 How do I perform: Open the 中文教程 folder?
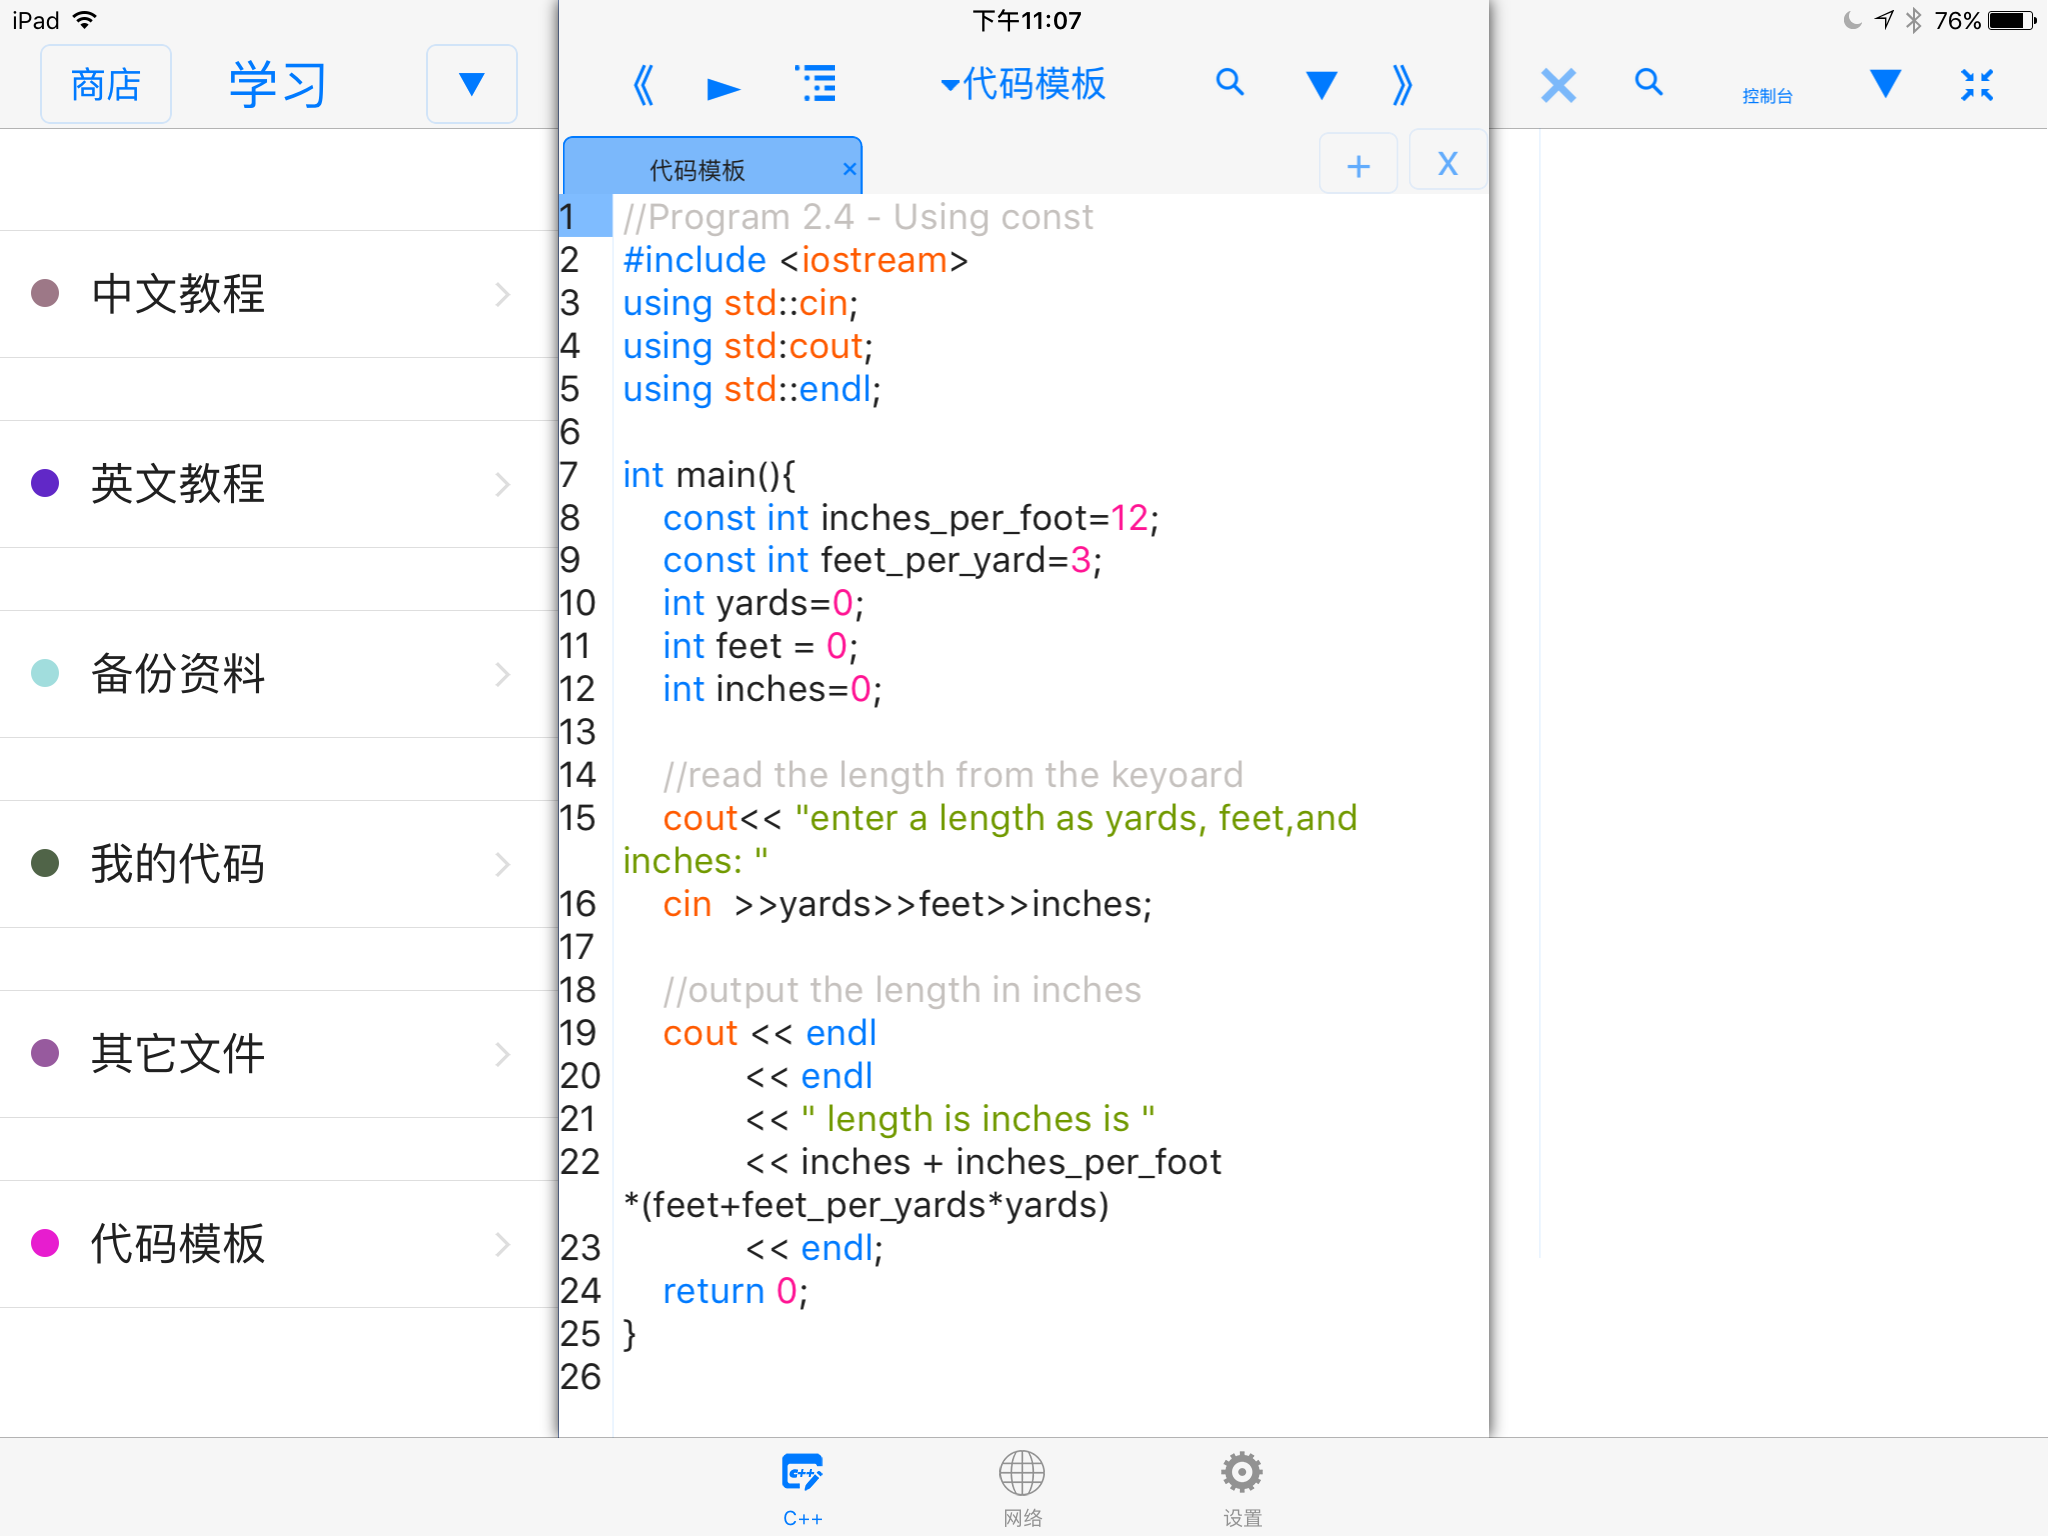pos(278,294)
